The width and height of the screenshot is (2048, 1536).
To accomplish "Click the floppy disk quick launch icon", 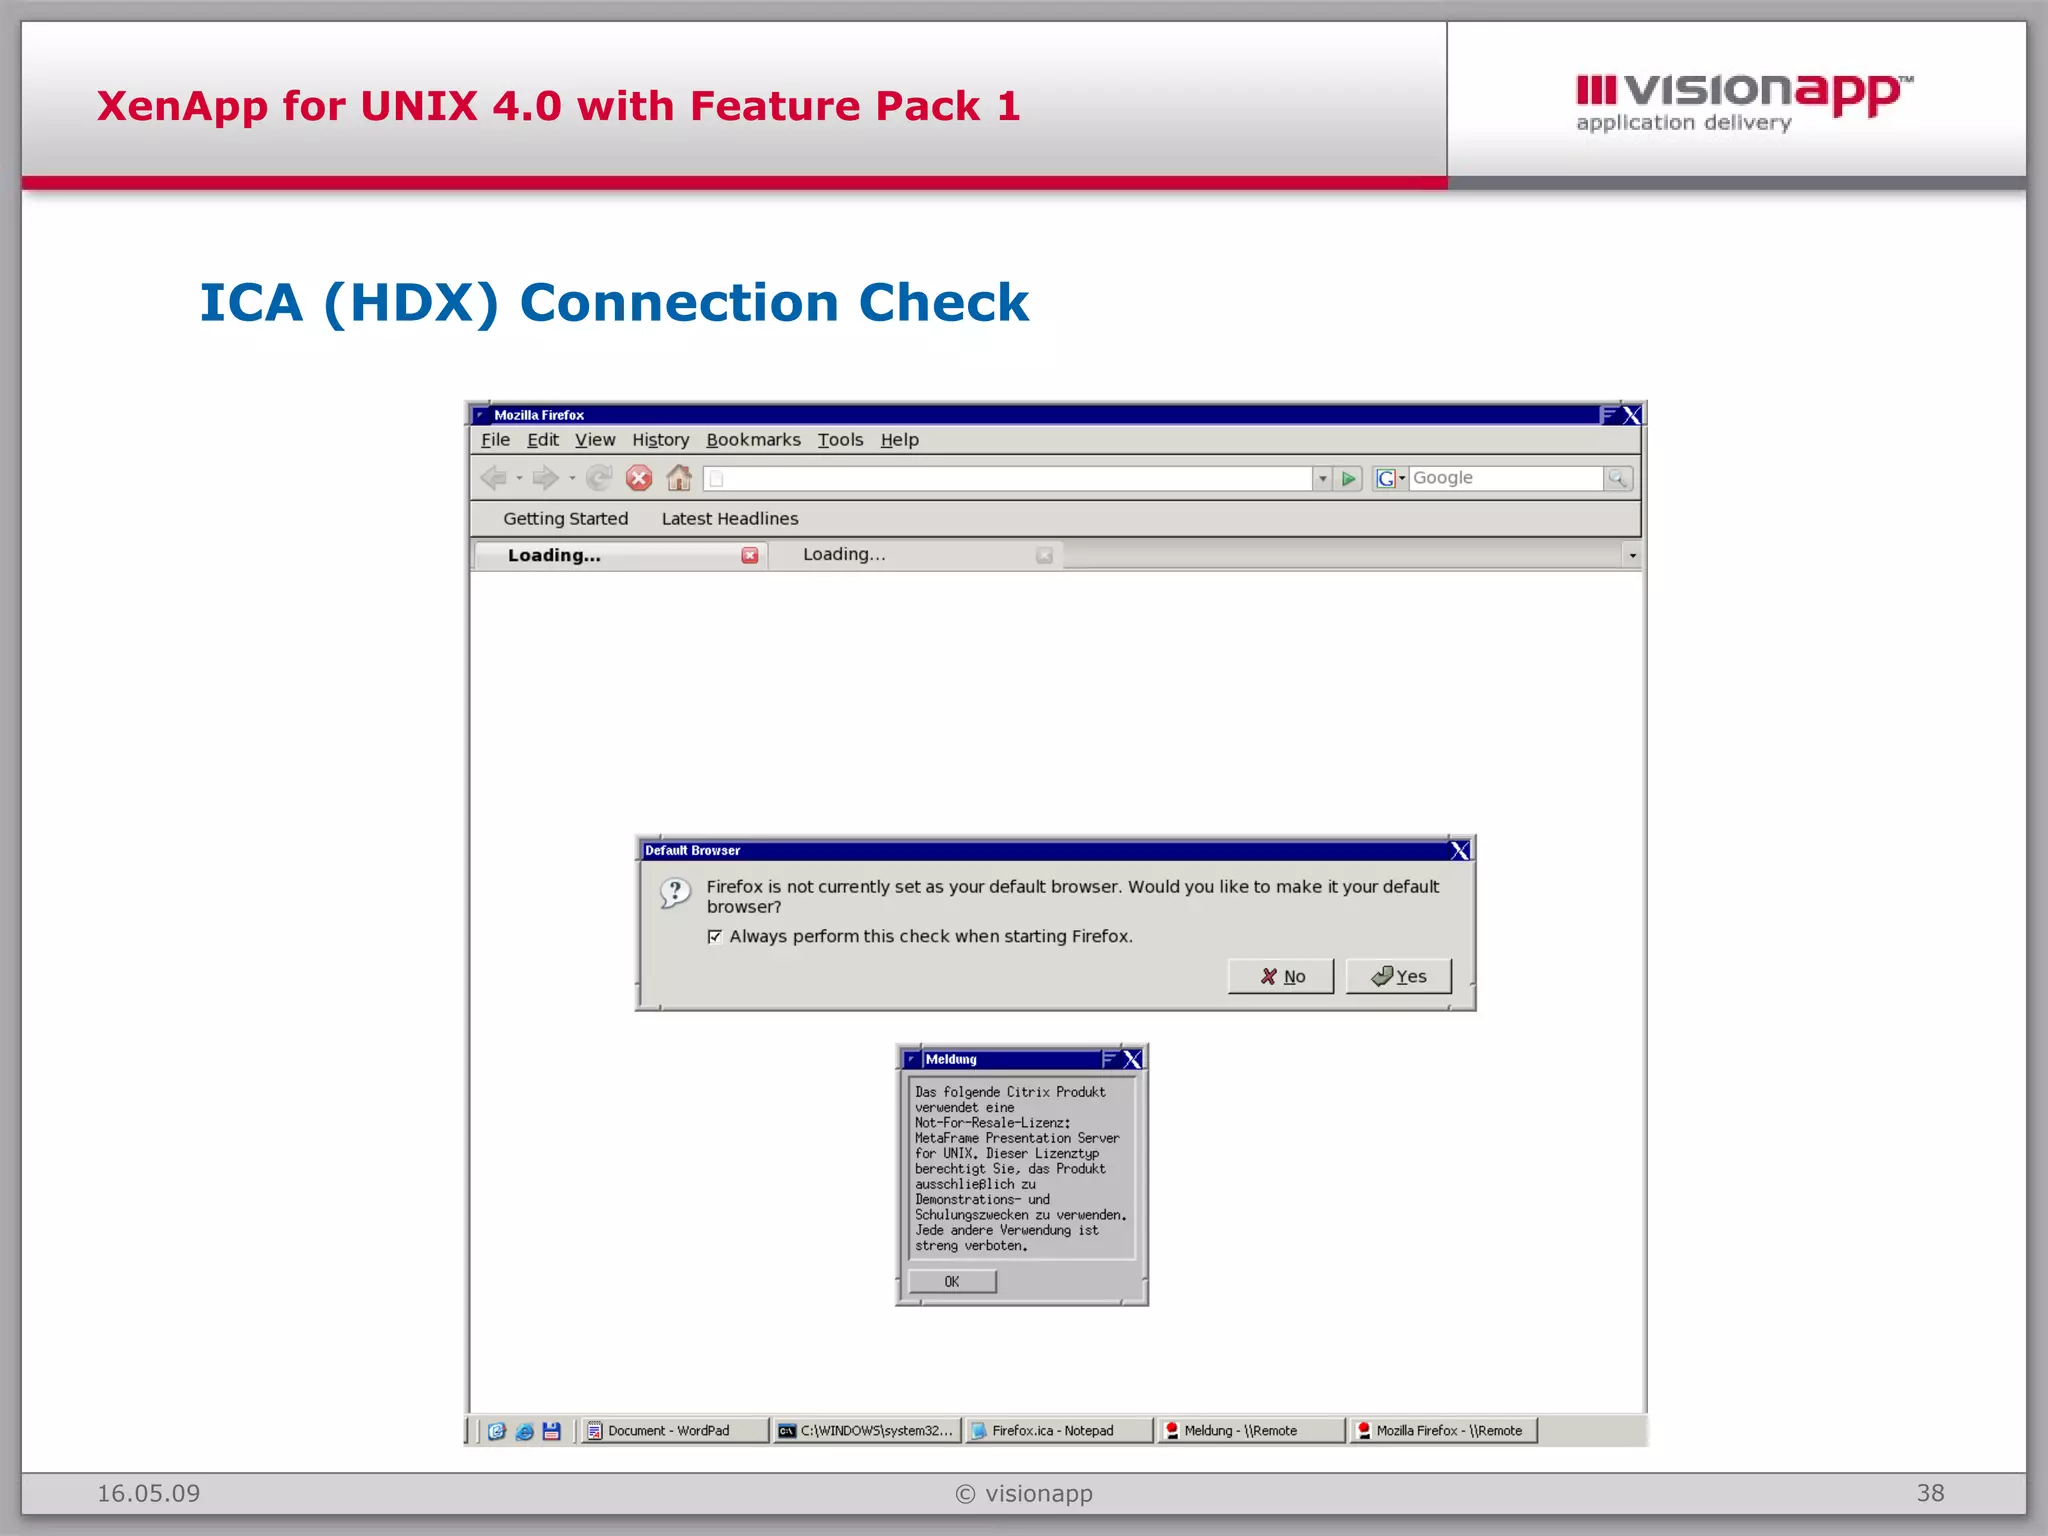I will pyautogui.click(x=551, y=1431).
